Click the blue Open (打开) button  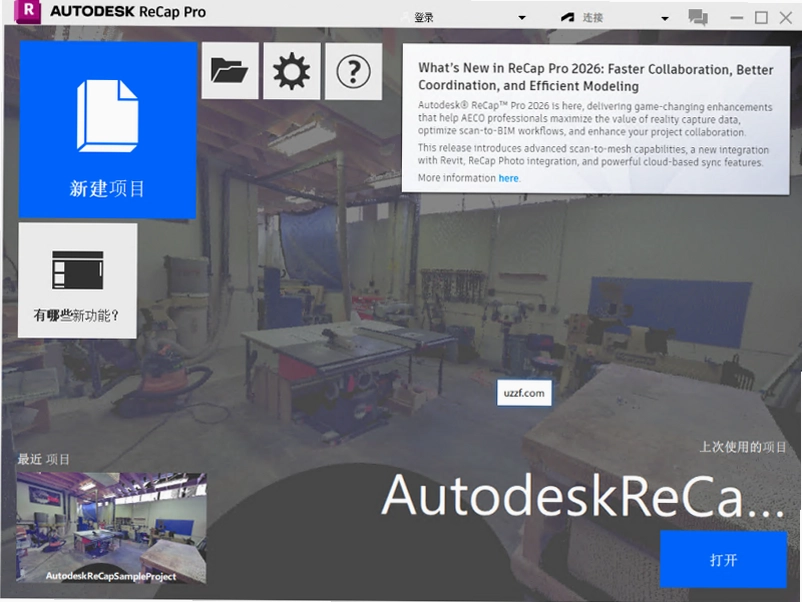point(723,560)
